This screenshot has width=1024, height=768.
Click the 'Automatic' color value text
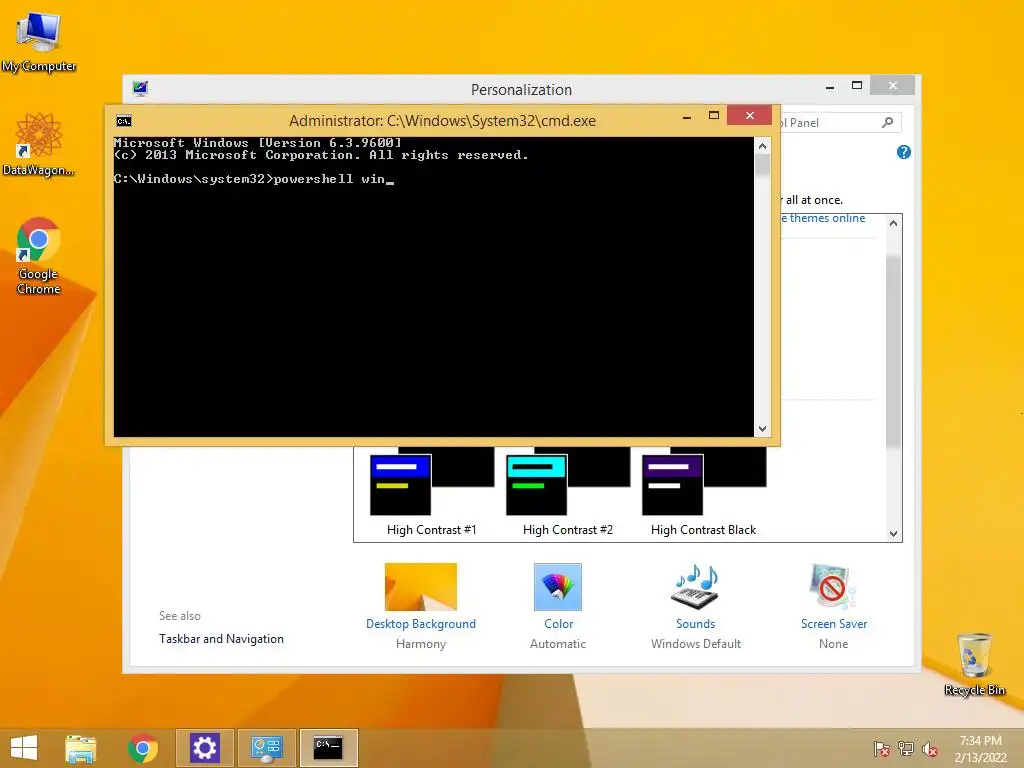click(558, 644)
